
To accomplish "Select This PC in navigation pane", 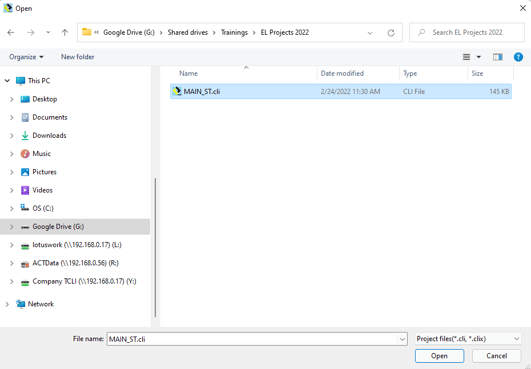I will tap(39, 81).
